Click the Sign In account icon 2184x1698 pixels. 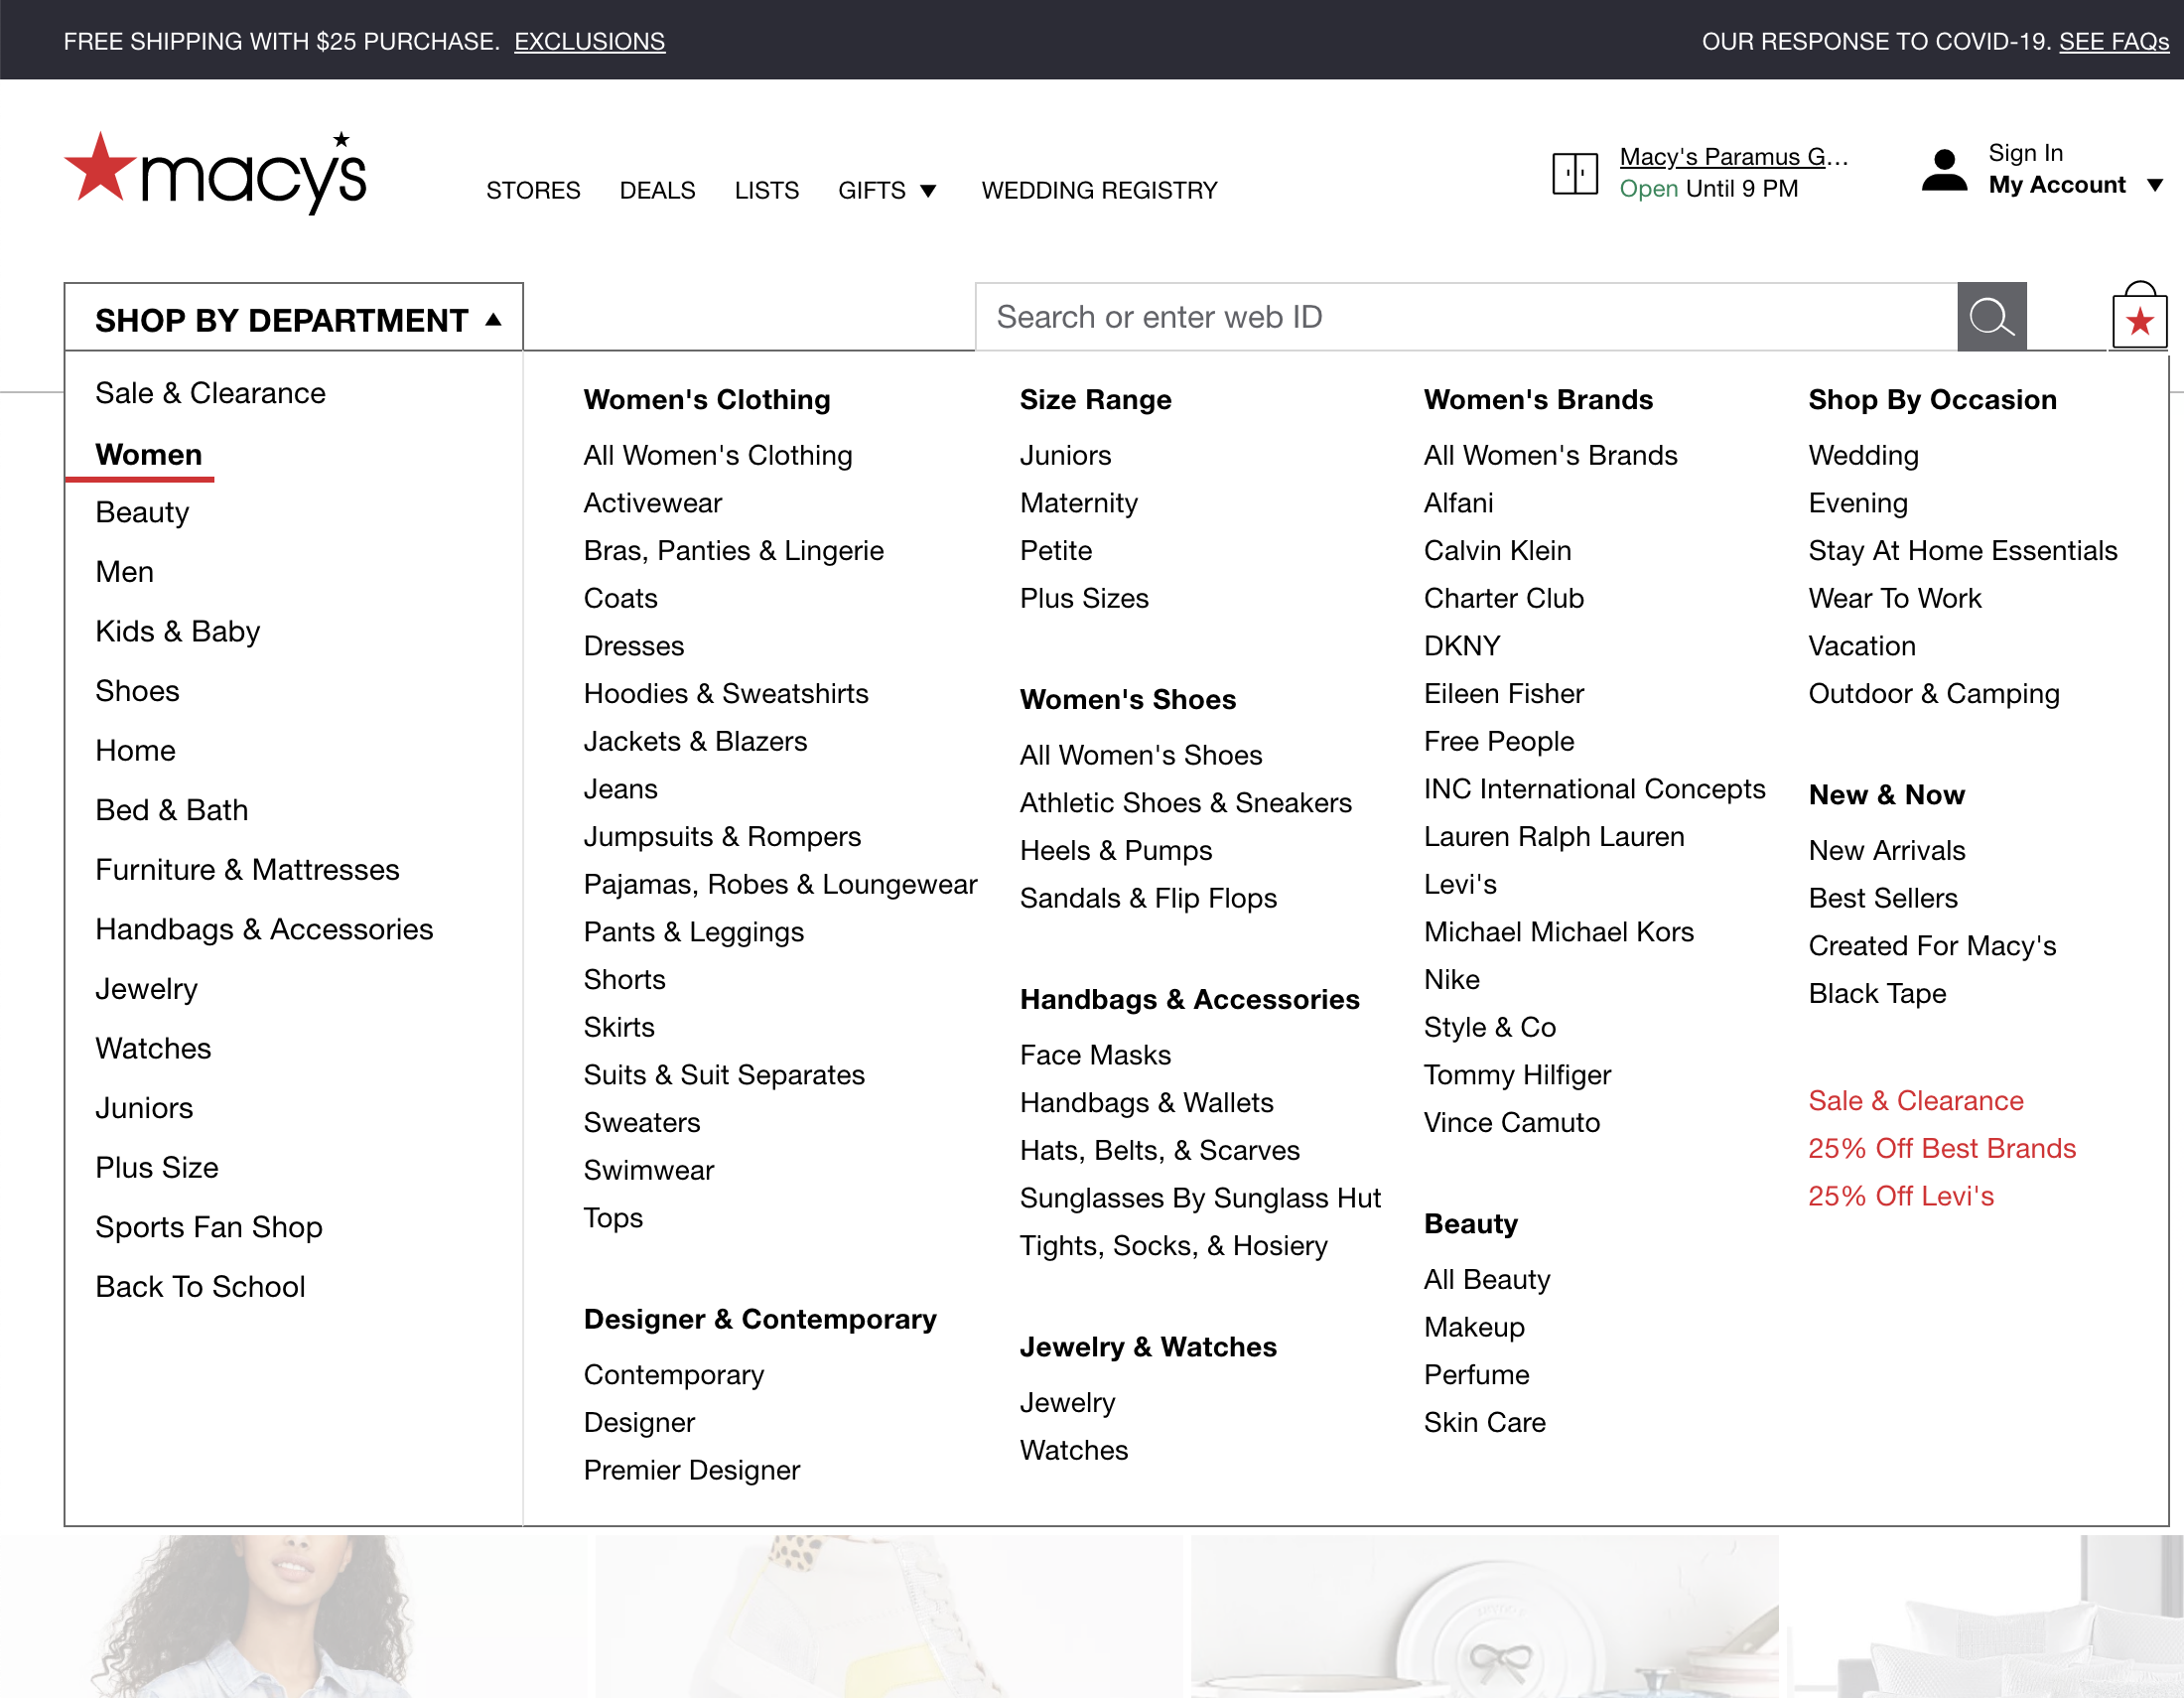[1943, 170]
